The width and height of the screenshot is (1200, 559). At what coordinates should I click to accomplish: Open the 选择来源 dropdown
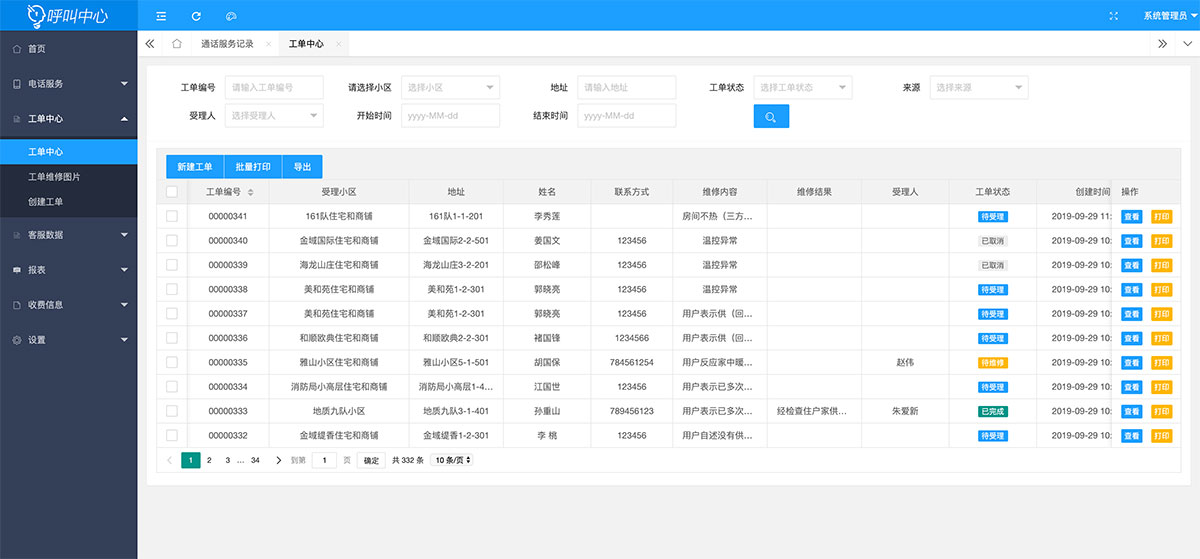point(979,87)
